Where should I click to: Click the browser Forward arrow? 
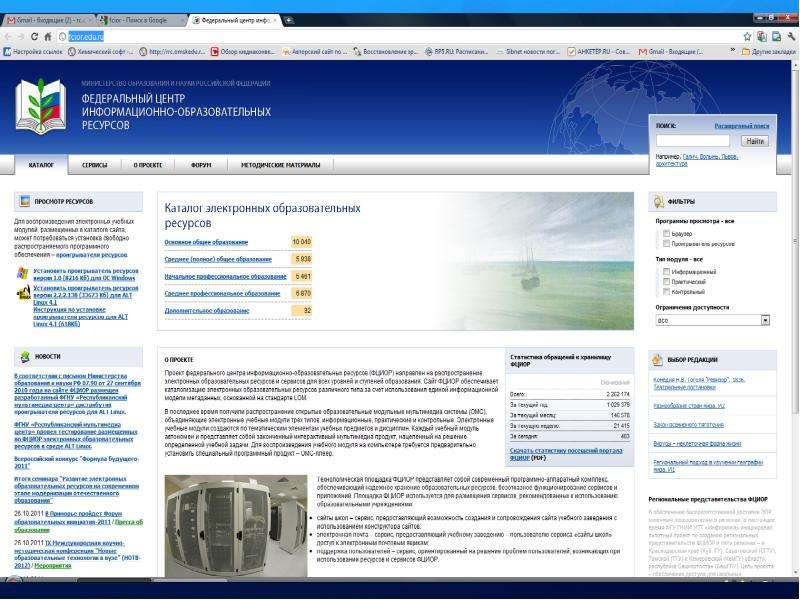[x=21, y=37]
